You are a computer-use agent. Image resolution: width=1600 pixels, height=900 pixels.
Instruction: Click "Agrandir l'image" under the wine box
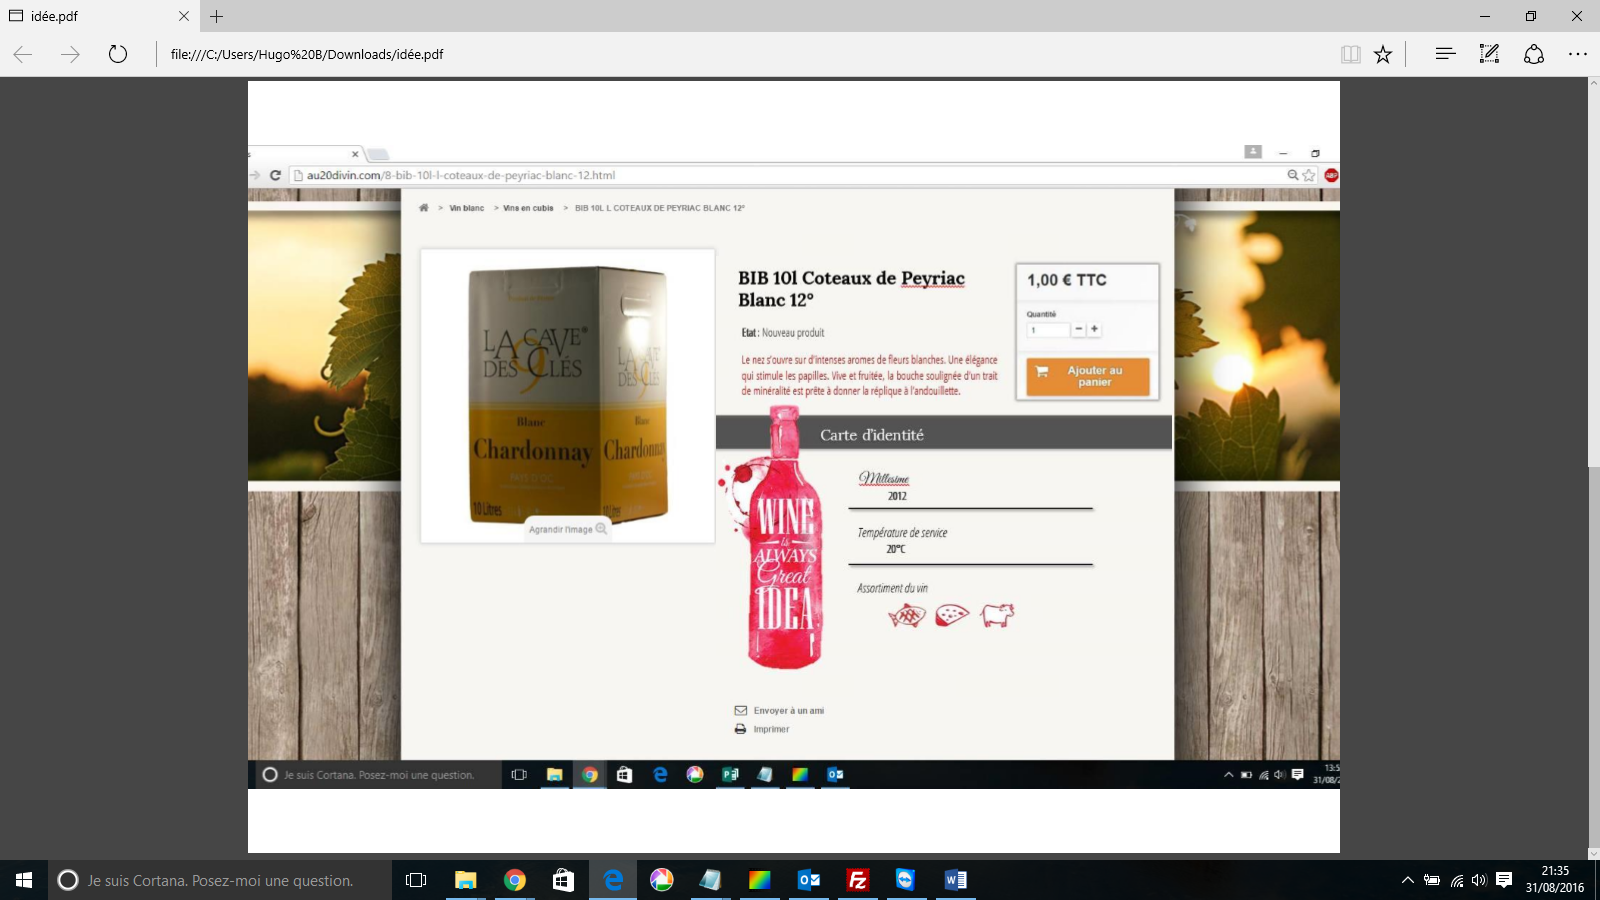click(567, 529)
